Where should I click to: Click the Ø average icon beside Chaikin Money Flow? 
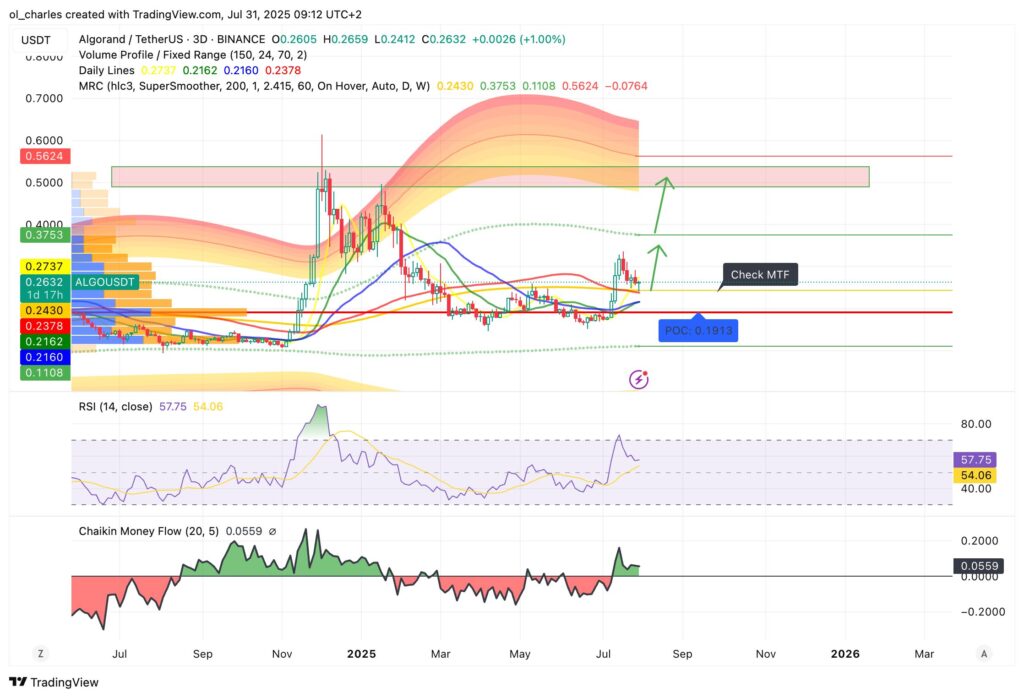coord(271,531)
